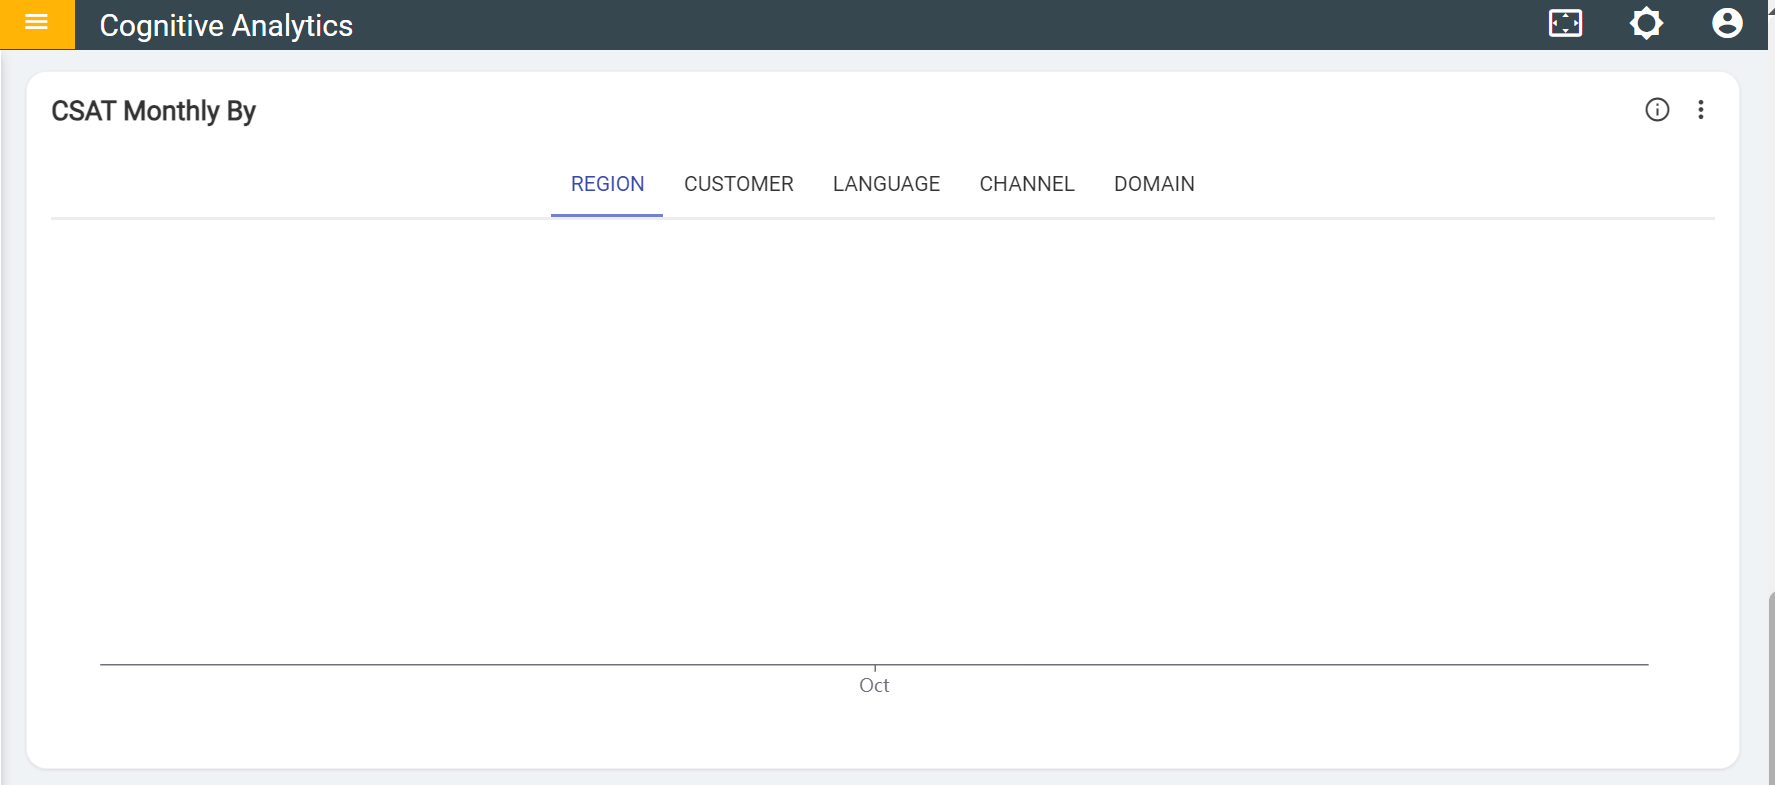
Task: Show info for CSAT Monthly chart
Action: coord(1657,110)
